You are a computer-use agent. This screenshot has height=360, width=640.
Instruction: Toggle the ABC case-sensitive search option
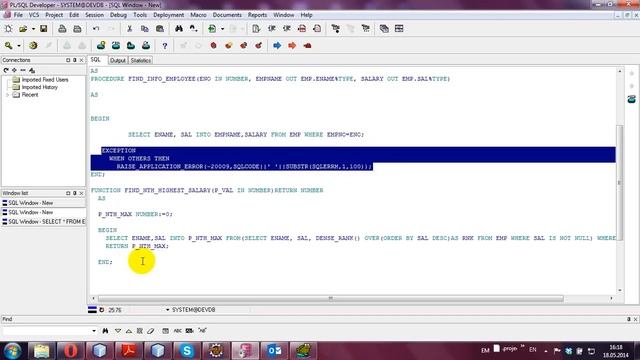click(178, 331)
